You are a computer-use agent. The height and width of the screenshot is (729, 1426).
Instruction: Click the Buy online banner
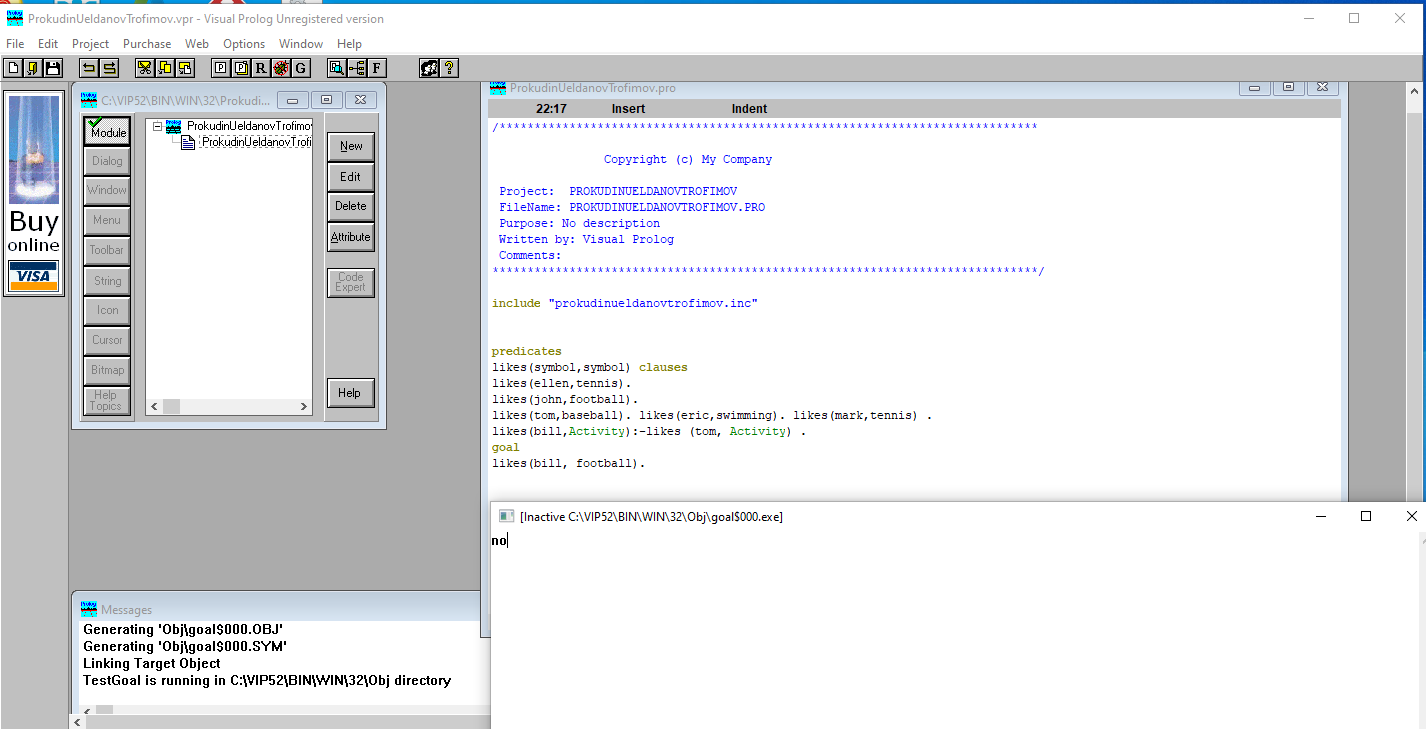[x=34, y=193]
